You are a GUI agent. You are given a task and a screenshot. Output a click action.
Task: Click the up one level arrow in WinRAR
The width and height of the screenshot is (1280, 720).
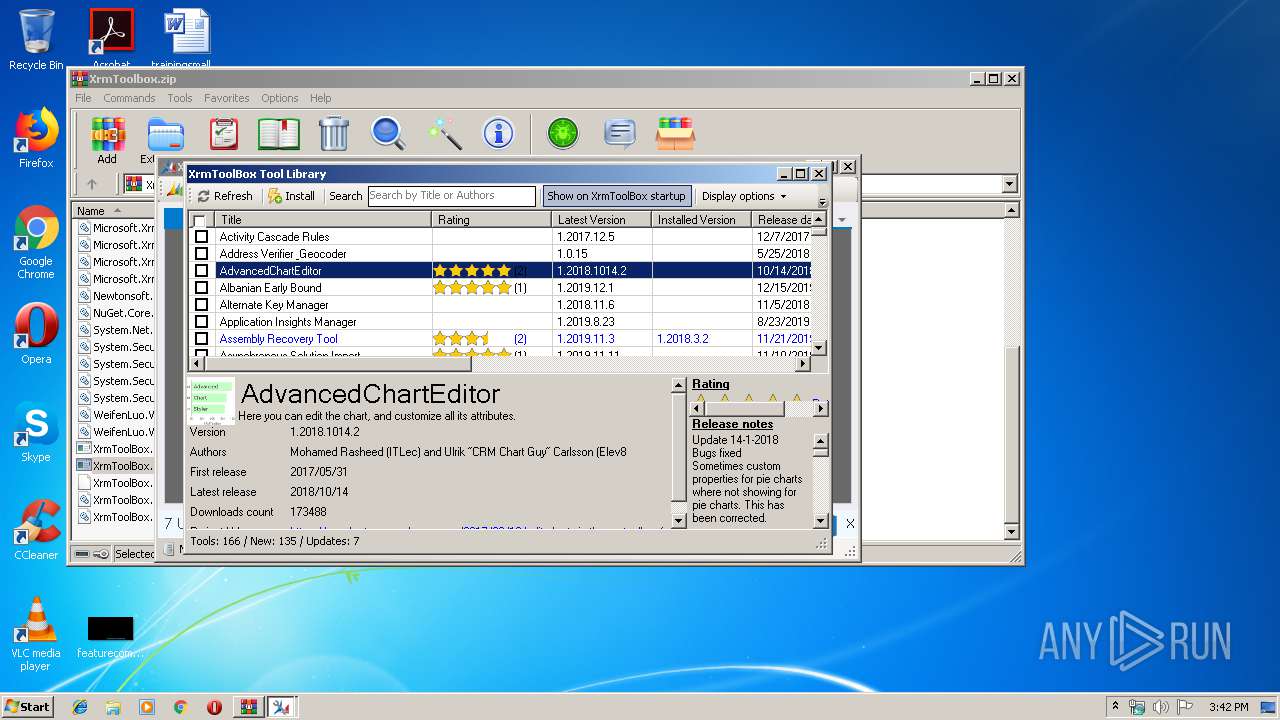[x=92, y=184]
